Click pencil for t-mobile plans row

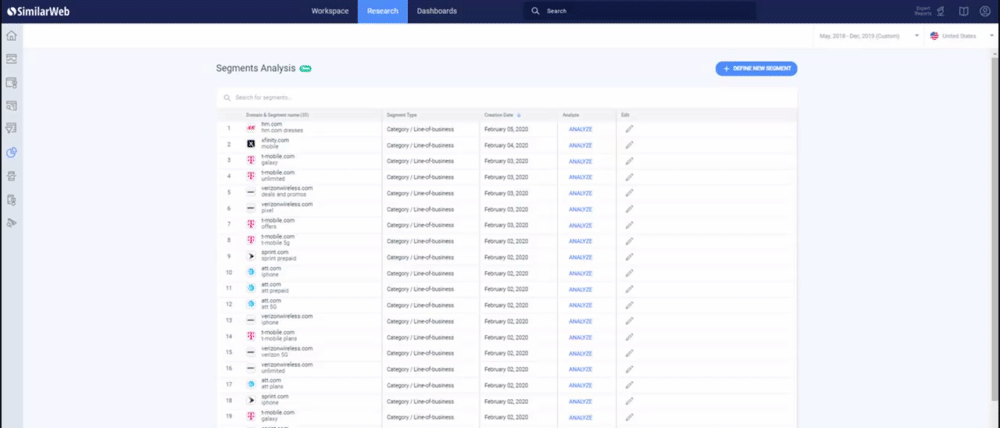[x=629, y=337]
